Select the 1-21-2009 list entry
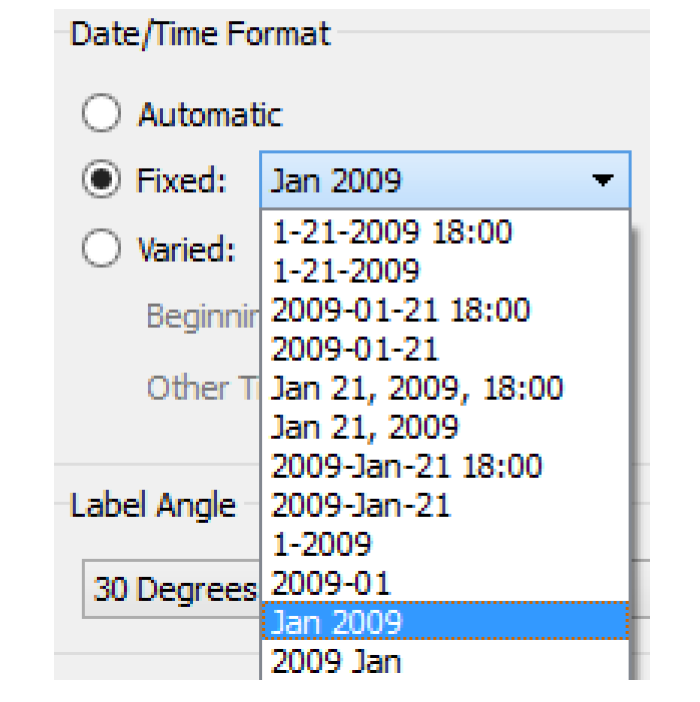This screenshot has width=700, height=702. pos(346,271)
